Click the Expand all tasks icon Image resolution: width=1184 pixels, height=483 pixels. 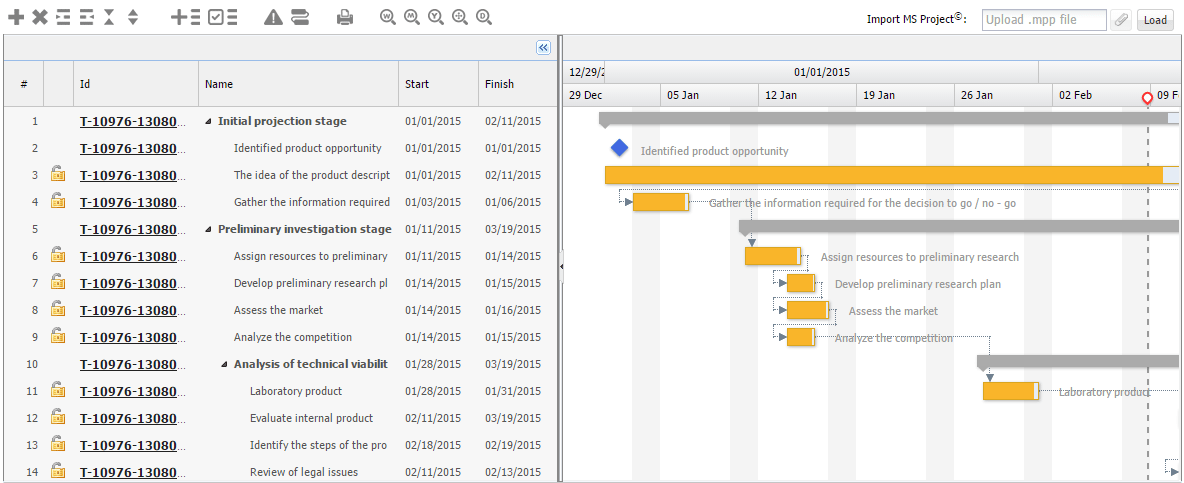pos(133,17)
